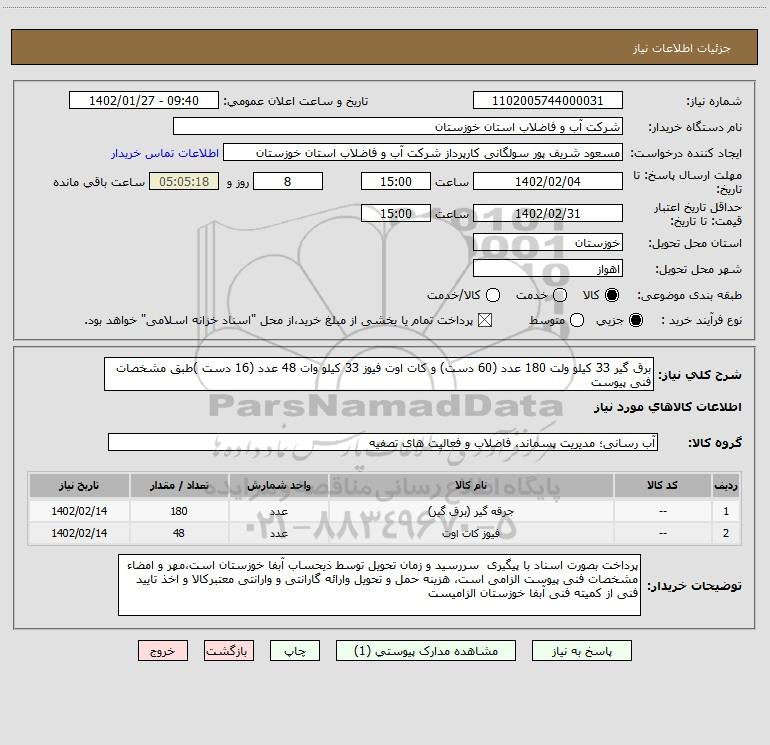Image resolution: width=770 pixels, height=745 pixels.
Task: Click the کد کالا column header
Action: [x=662, y=485]
